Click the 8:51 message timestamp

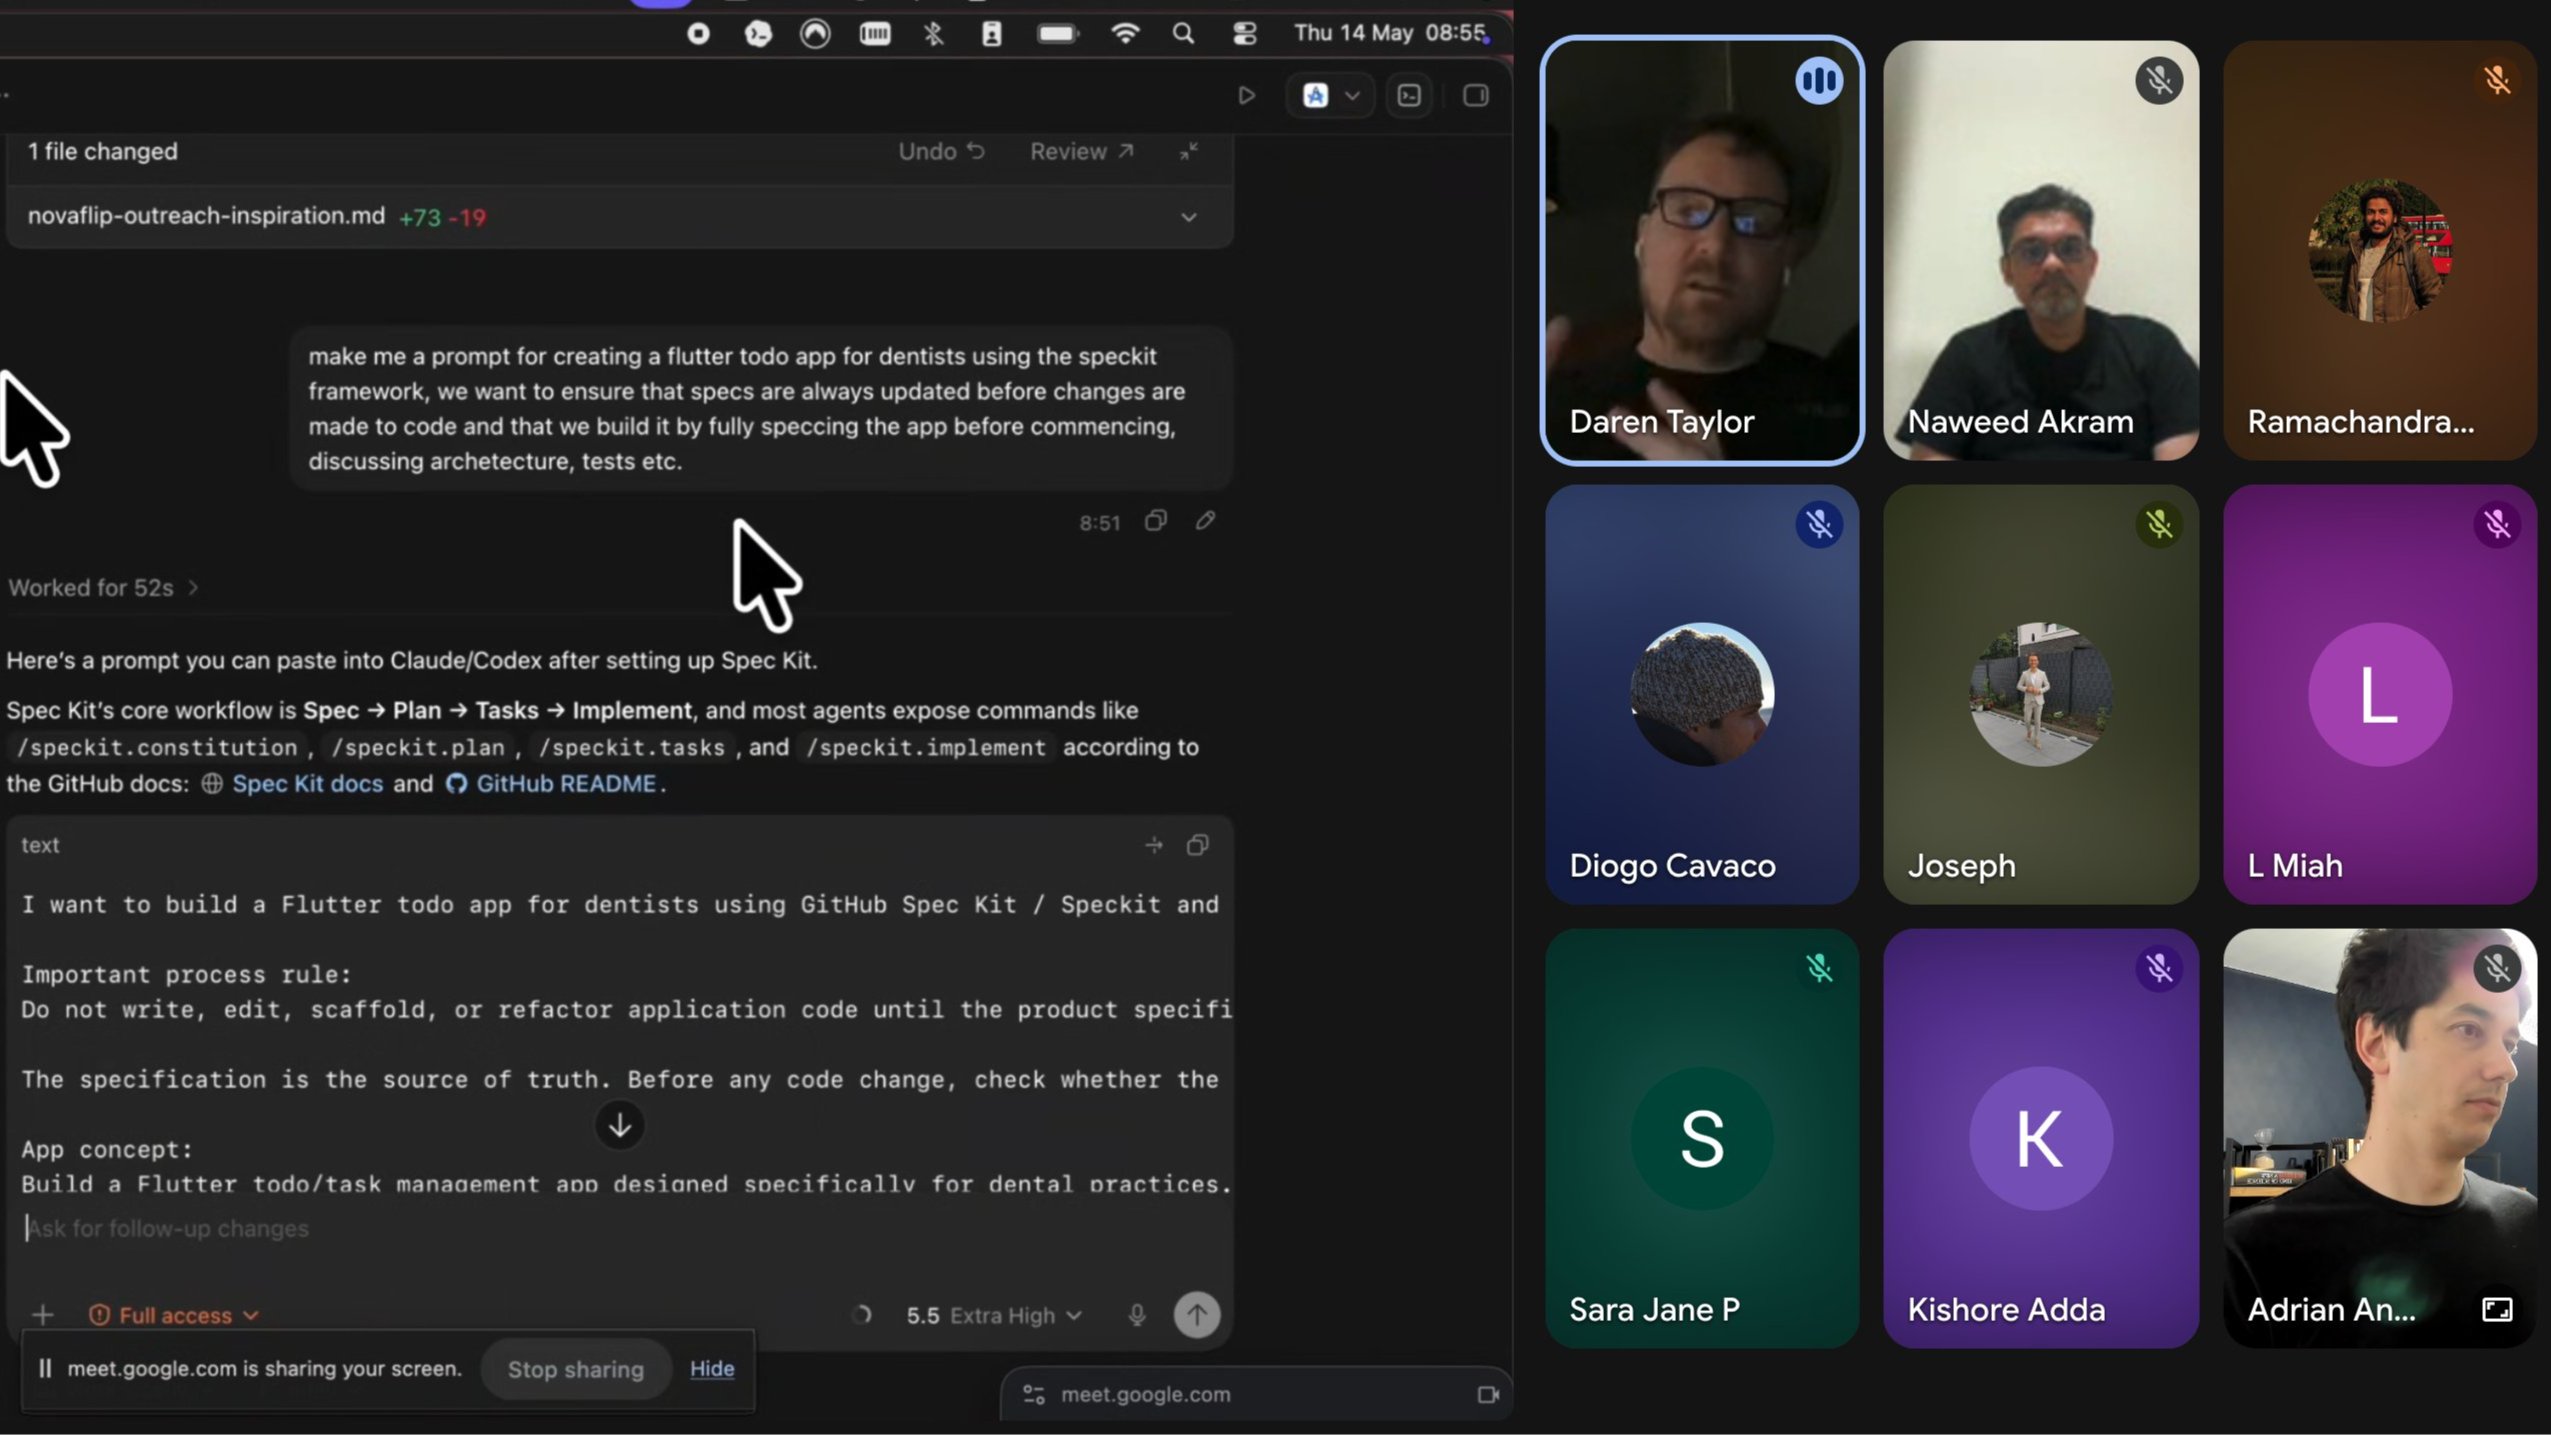1099,523
